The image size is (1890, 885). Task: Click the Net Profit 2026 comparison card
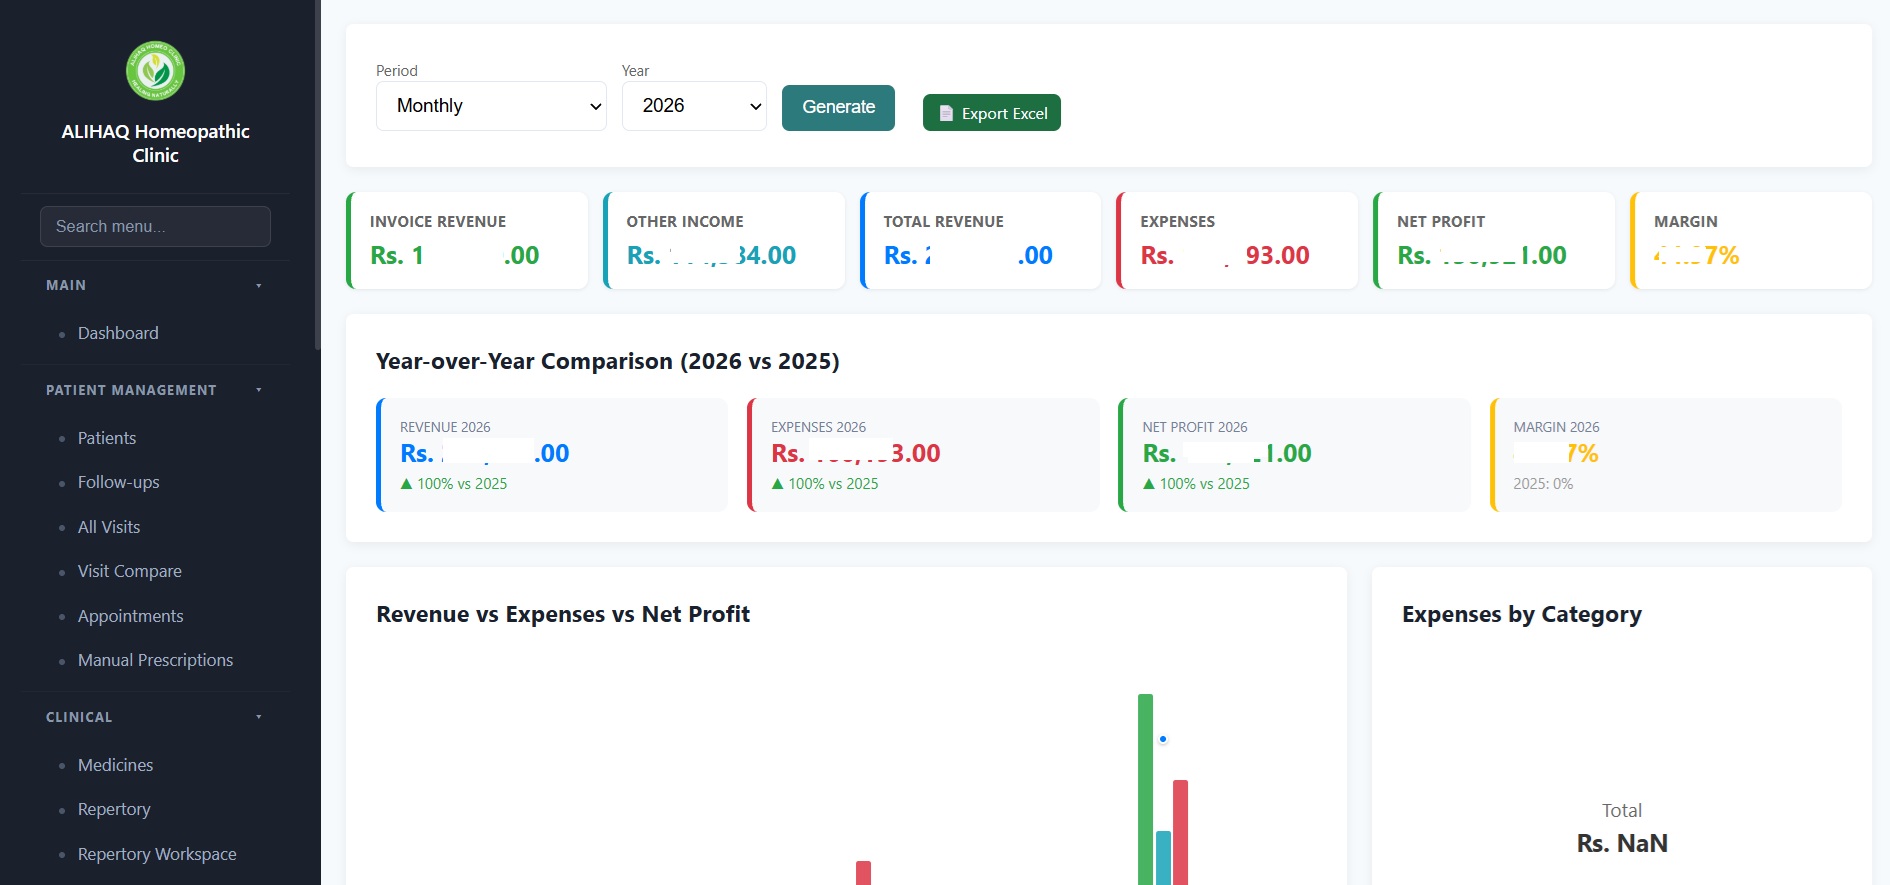click(1294, 455)
